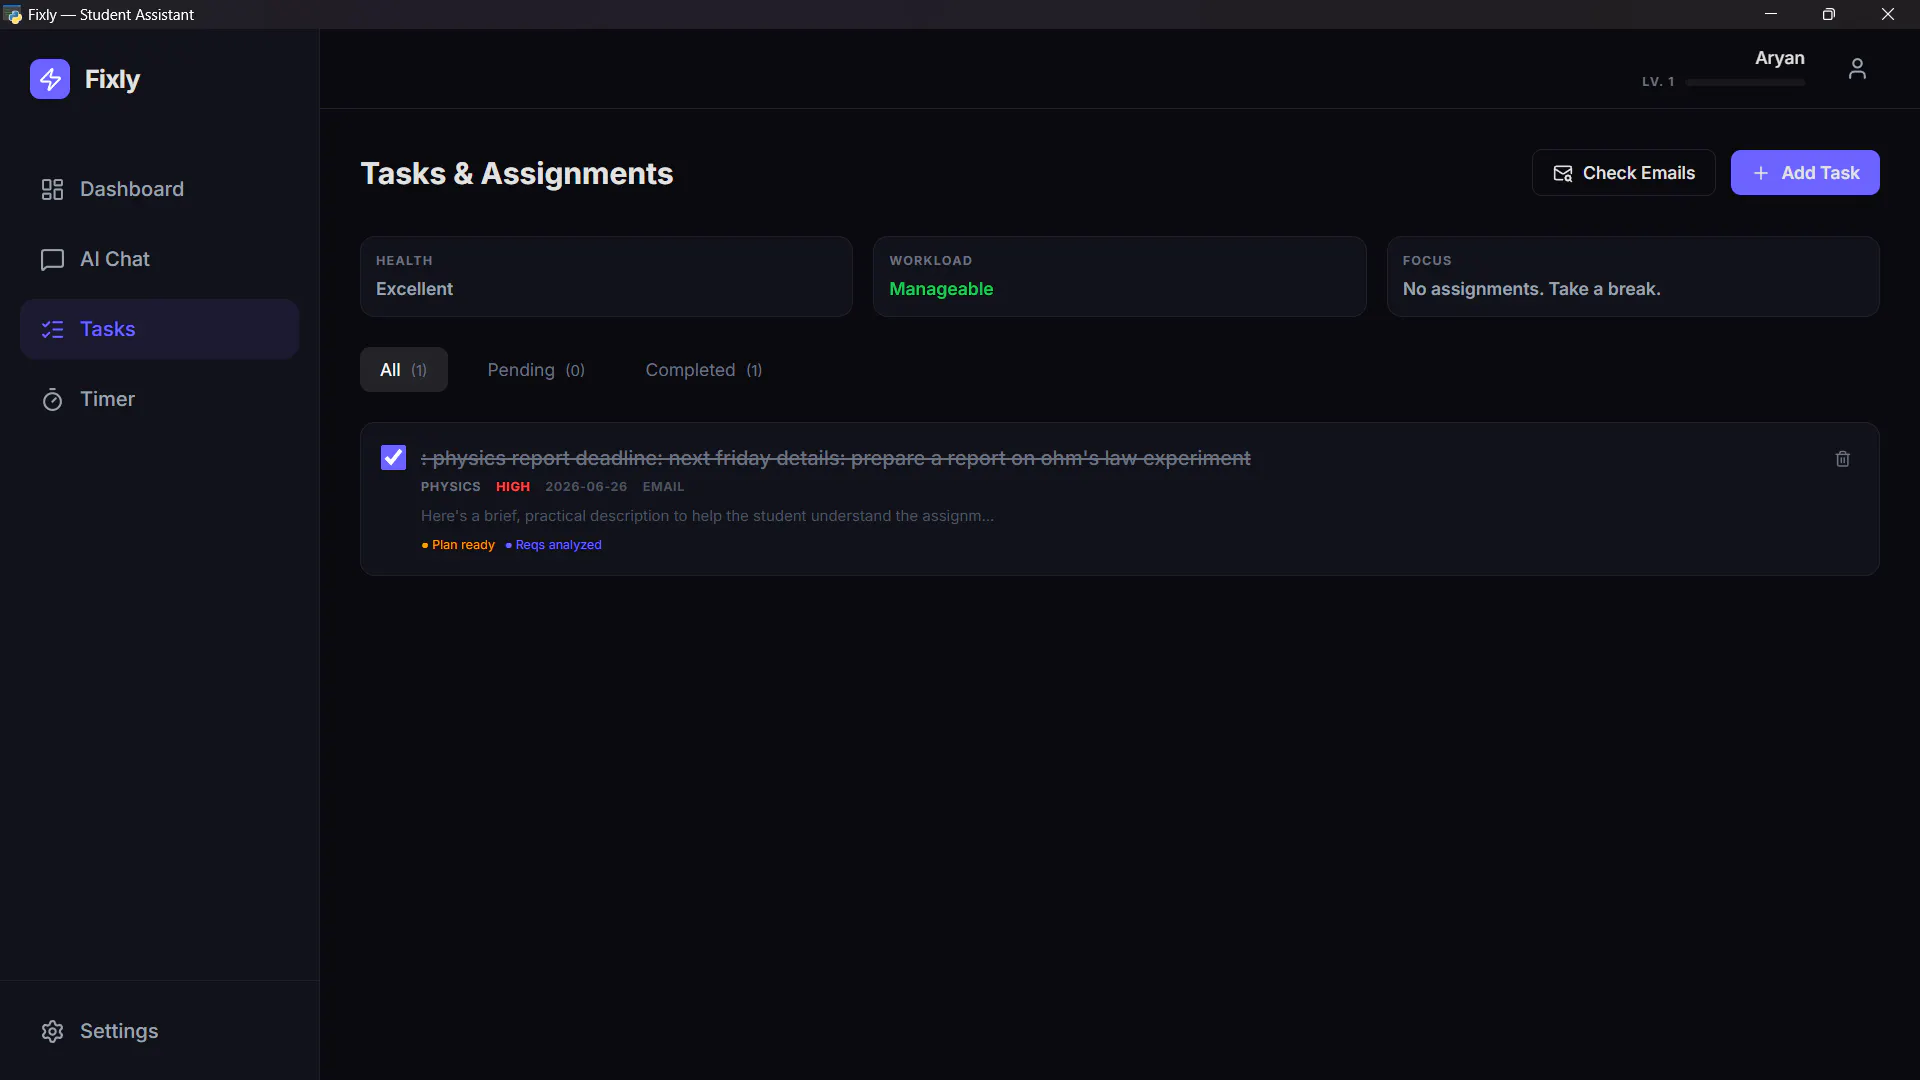Click the EMAIL source tag

[x=663, y=487]
